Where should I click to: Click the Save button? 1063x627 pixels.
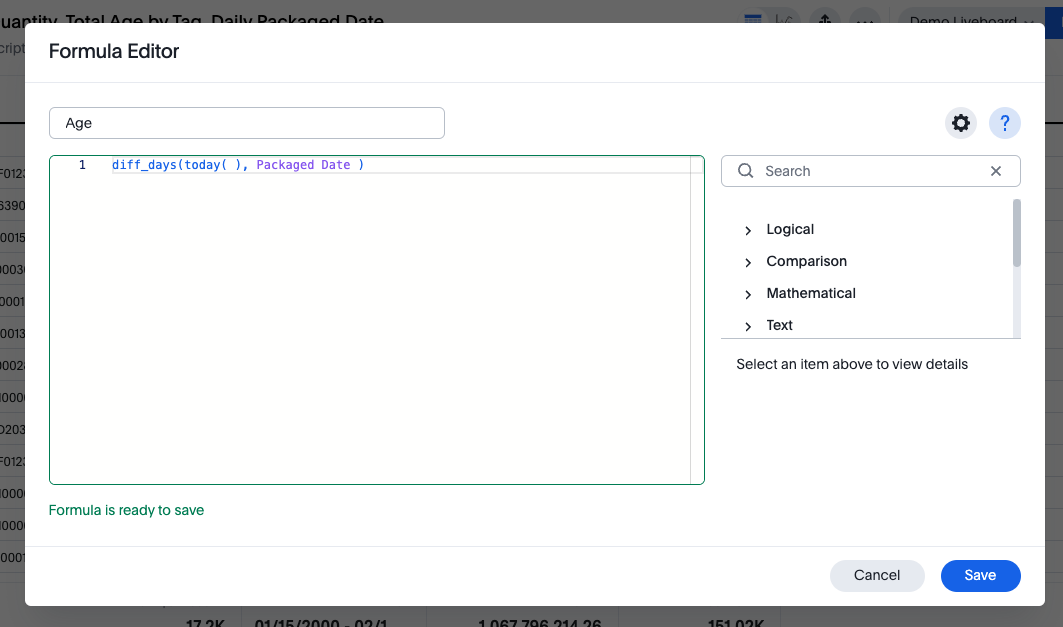click(980, 575)
